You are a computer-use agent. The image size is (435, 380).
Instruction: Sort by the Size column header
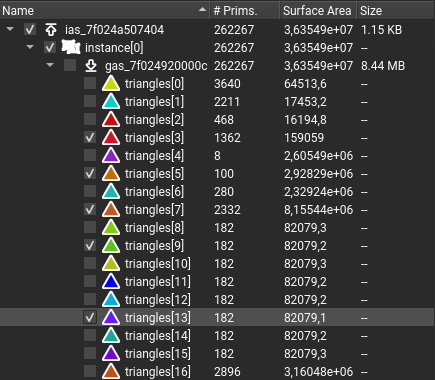(x=396, y=11)
